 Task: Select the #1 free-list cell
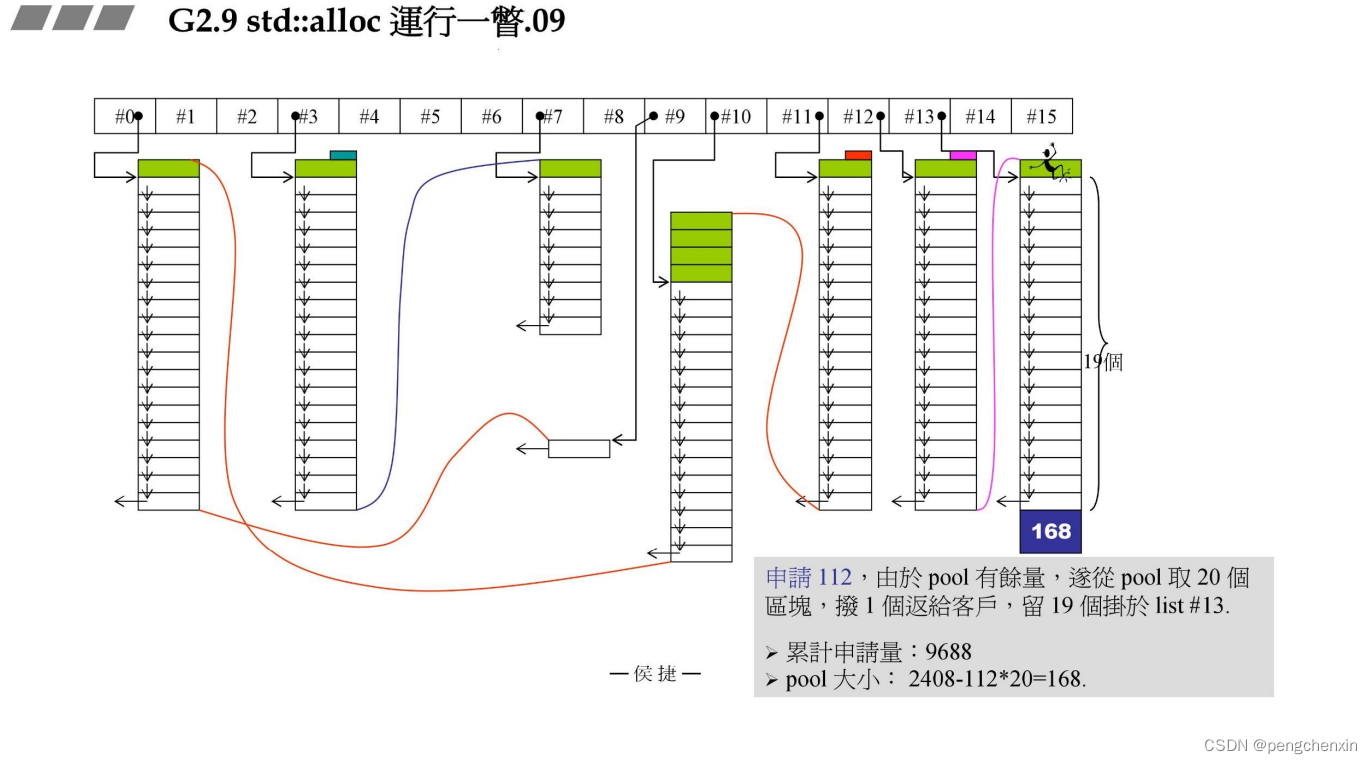pos(185,116)
